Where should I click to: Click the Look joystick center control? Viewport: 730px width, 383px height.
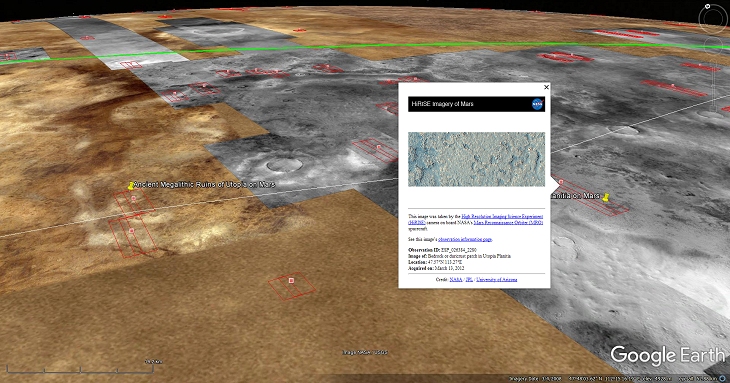(713, 20)
